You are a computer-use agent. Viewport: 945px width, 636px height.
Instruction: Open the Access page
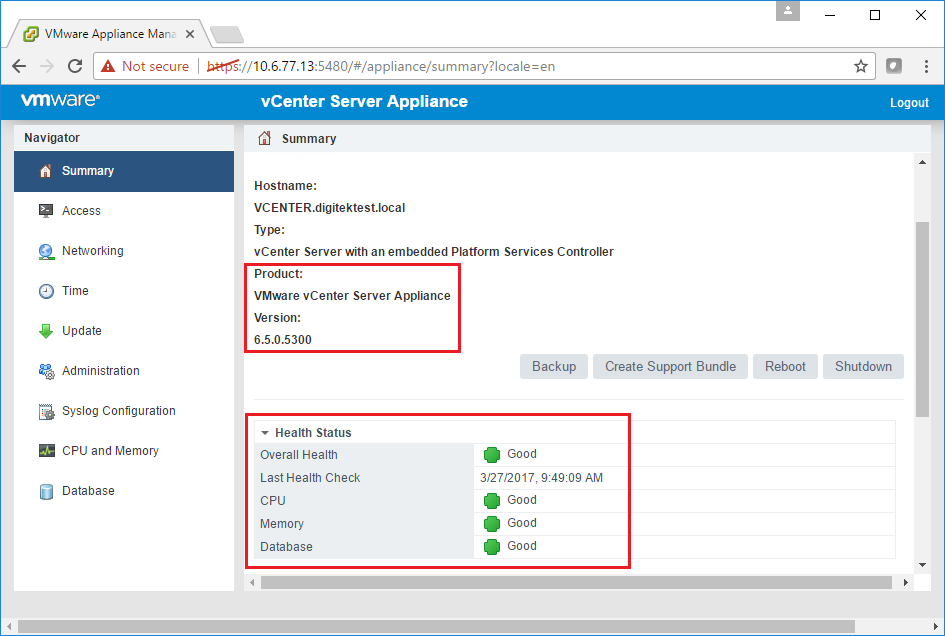(x=124, y=211)
